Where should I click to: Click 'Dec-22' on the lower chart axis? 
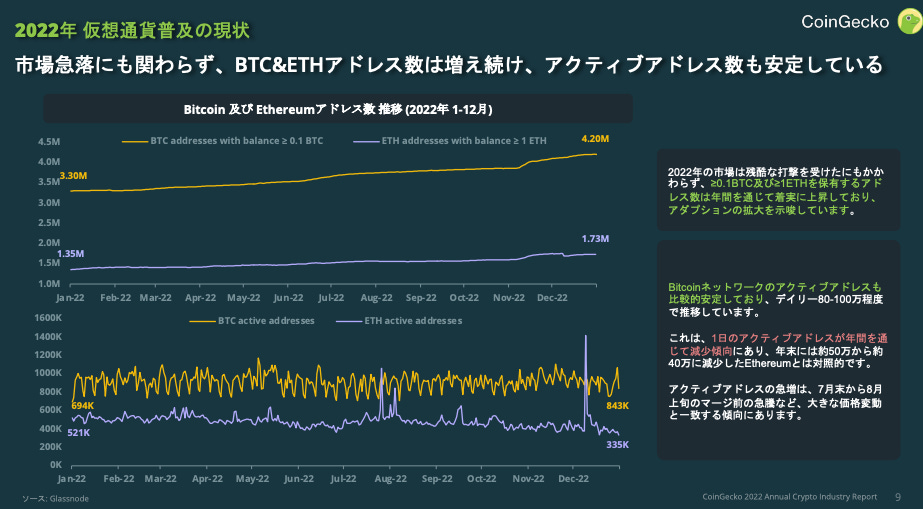coord(573,478)
